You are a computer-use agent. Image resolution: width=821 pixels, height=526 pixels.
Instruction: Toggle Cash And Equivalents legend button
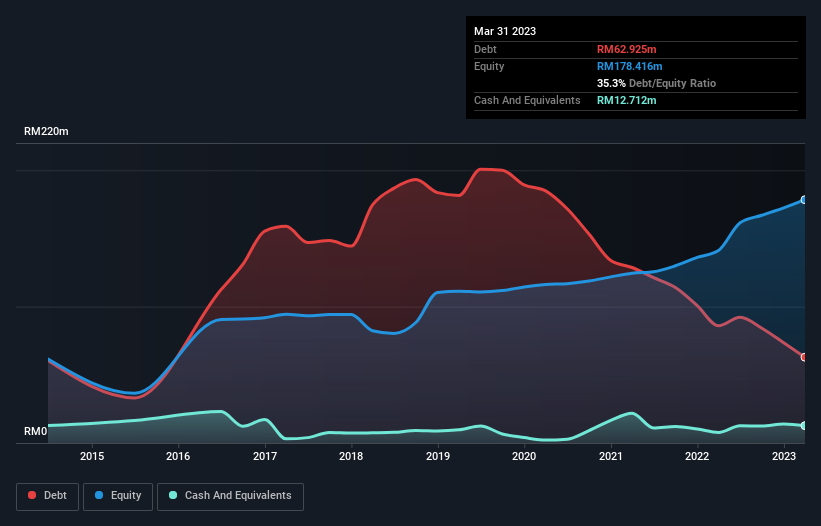click(x=230, y=496)
